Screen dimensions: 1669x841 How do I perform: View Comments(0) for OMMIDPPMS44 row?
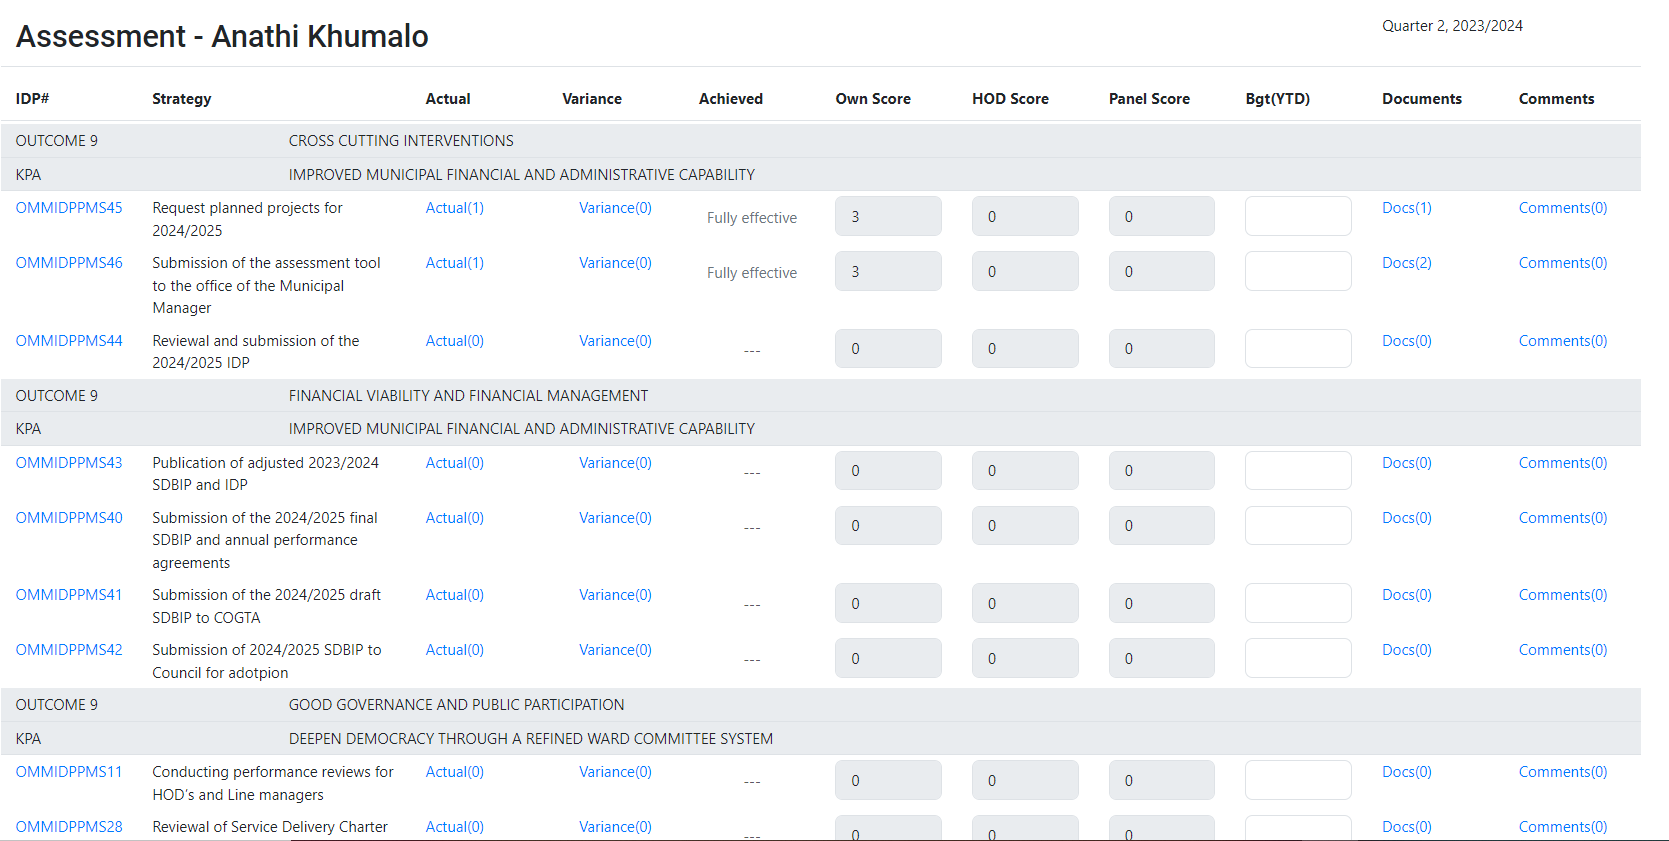click(x=1562, y=341)
